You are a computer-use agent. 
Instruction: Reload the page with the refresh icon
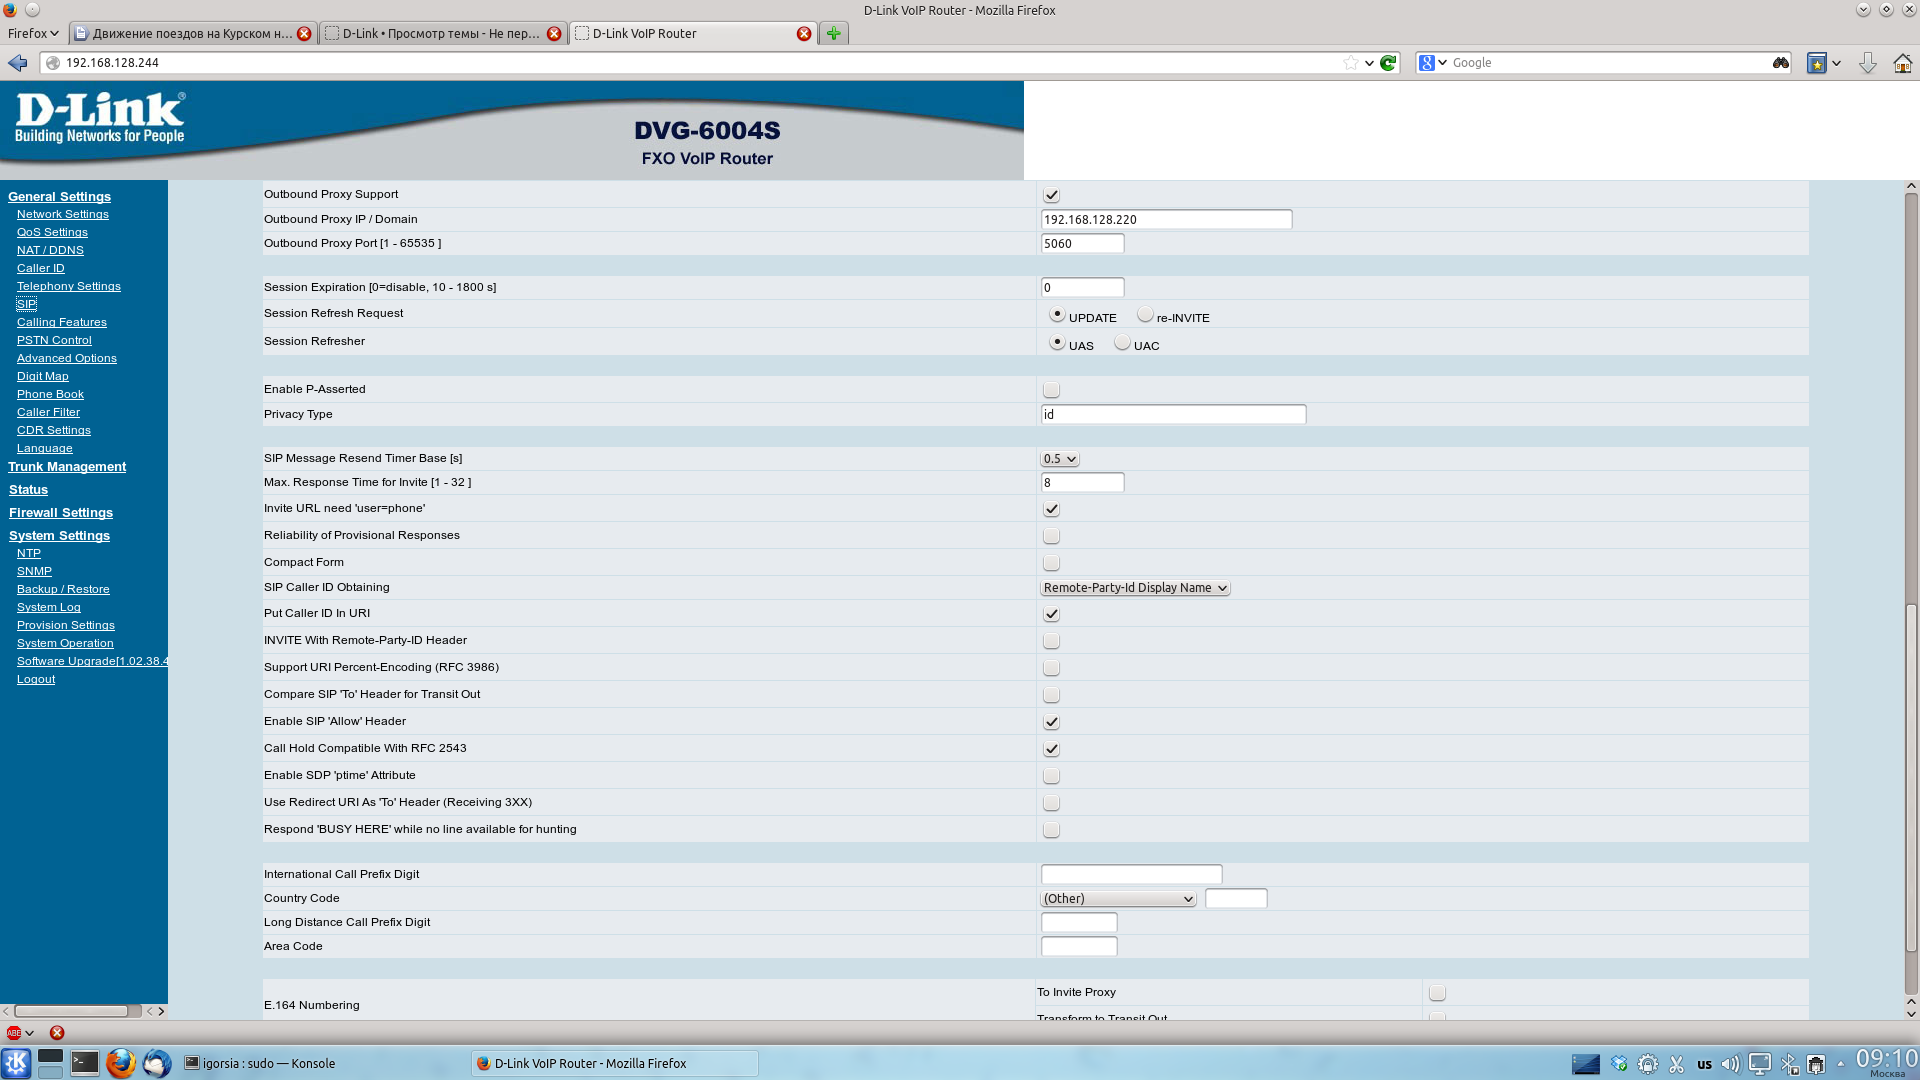[x=1388, y=63]
